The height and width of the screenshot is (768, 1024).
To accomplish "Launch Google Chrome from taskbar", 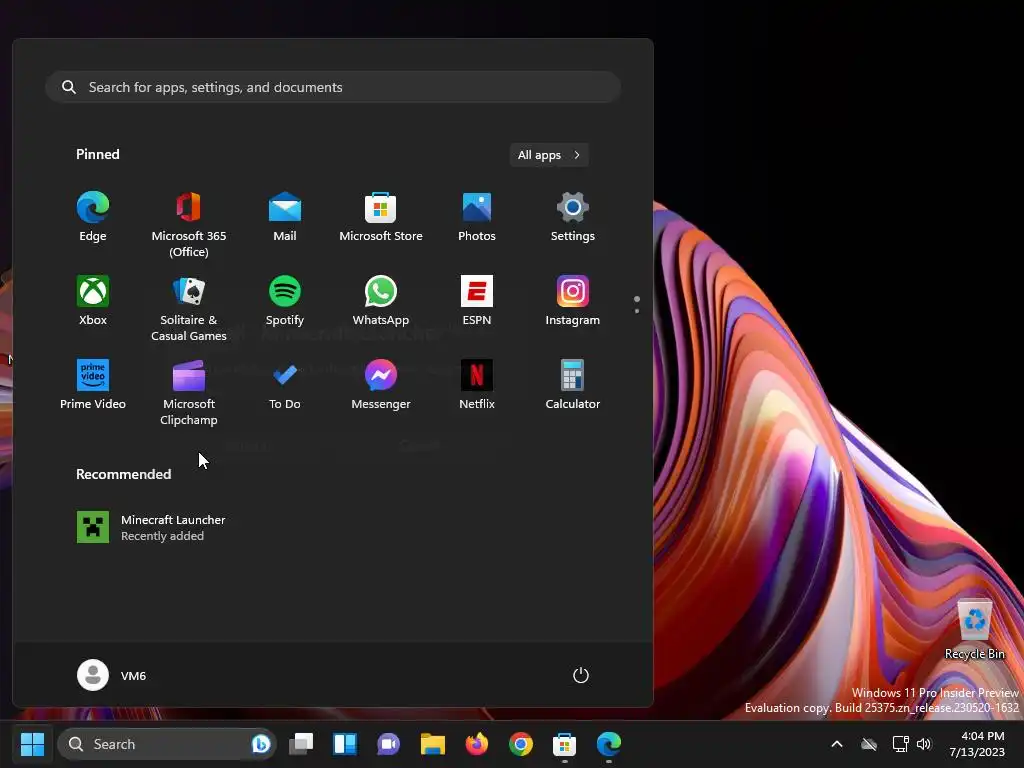I will coord(520,744).
